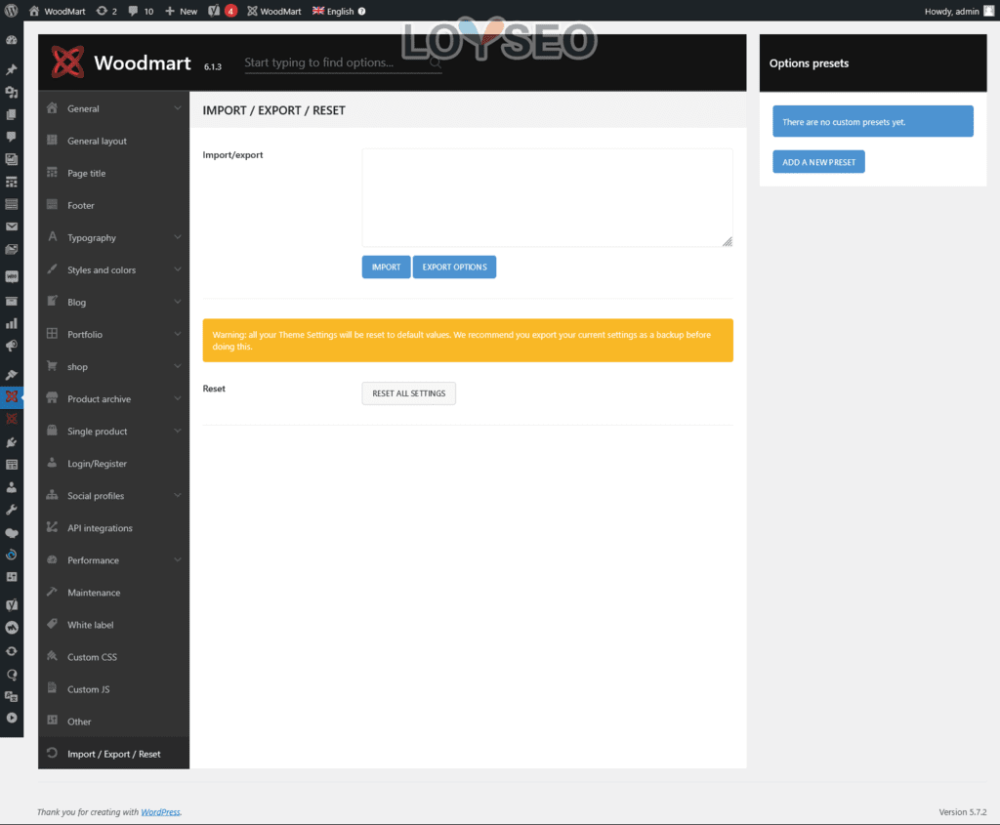Viewport: 1000px width, 825px height.
Task: Click into the Import/export textarea
Action: tap(547, 198)
